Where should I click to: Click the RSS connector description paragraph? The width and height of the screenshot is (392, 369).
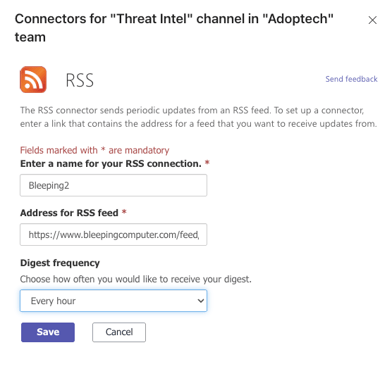(198, 117)
